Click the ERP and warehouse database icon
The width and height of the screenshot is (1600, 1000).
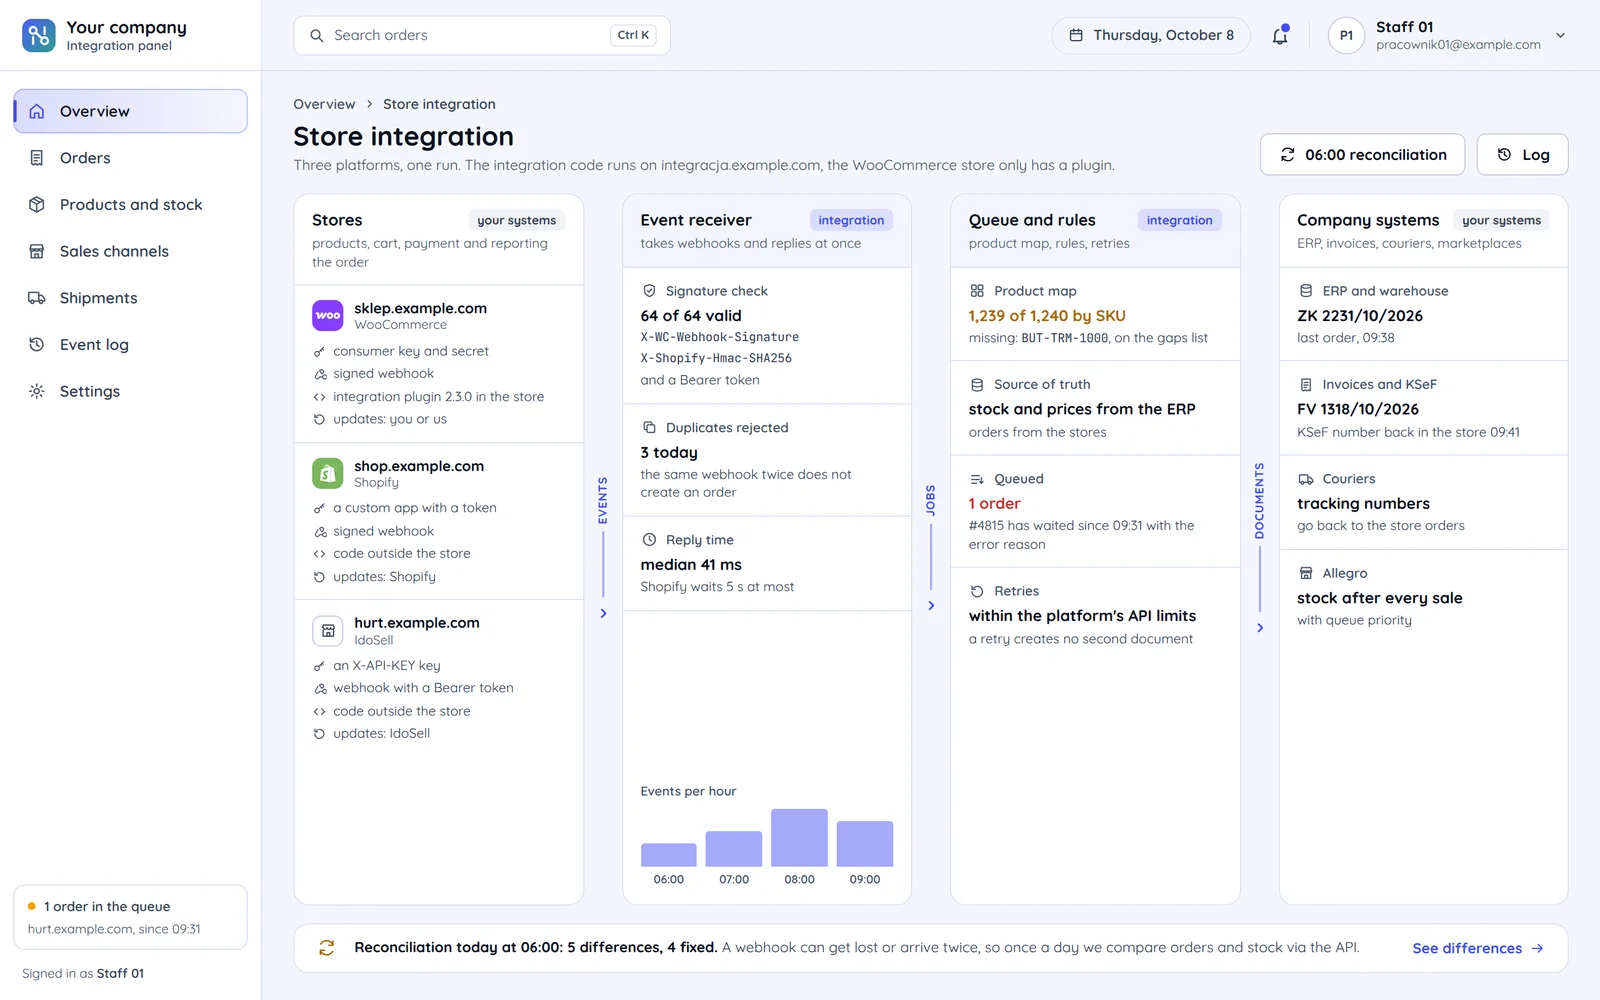pyautogui.click(x=1306, y=291)
